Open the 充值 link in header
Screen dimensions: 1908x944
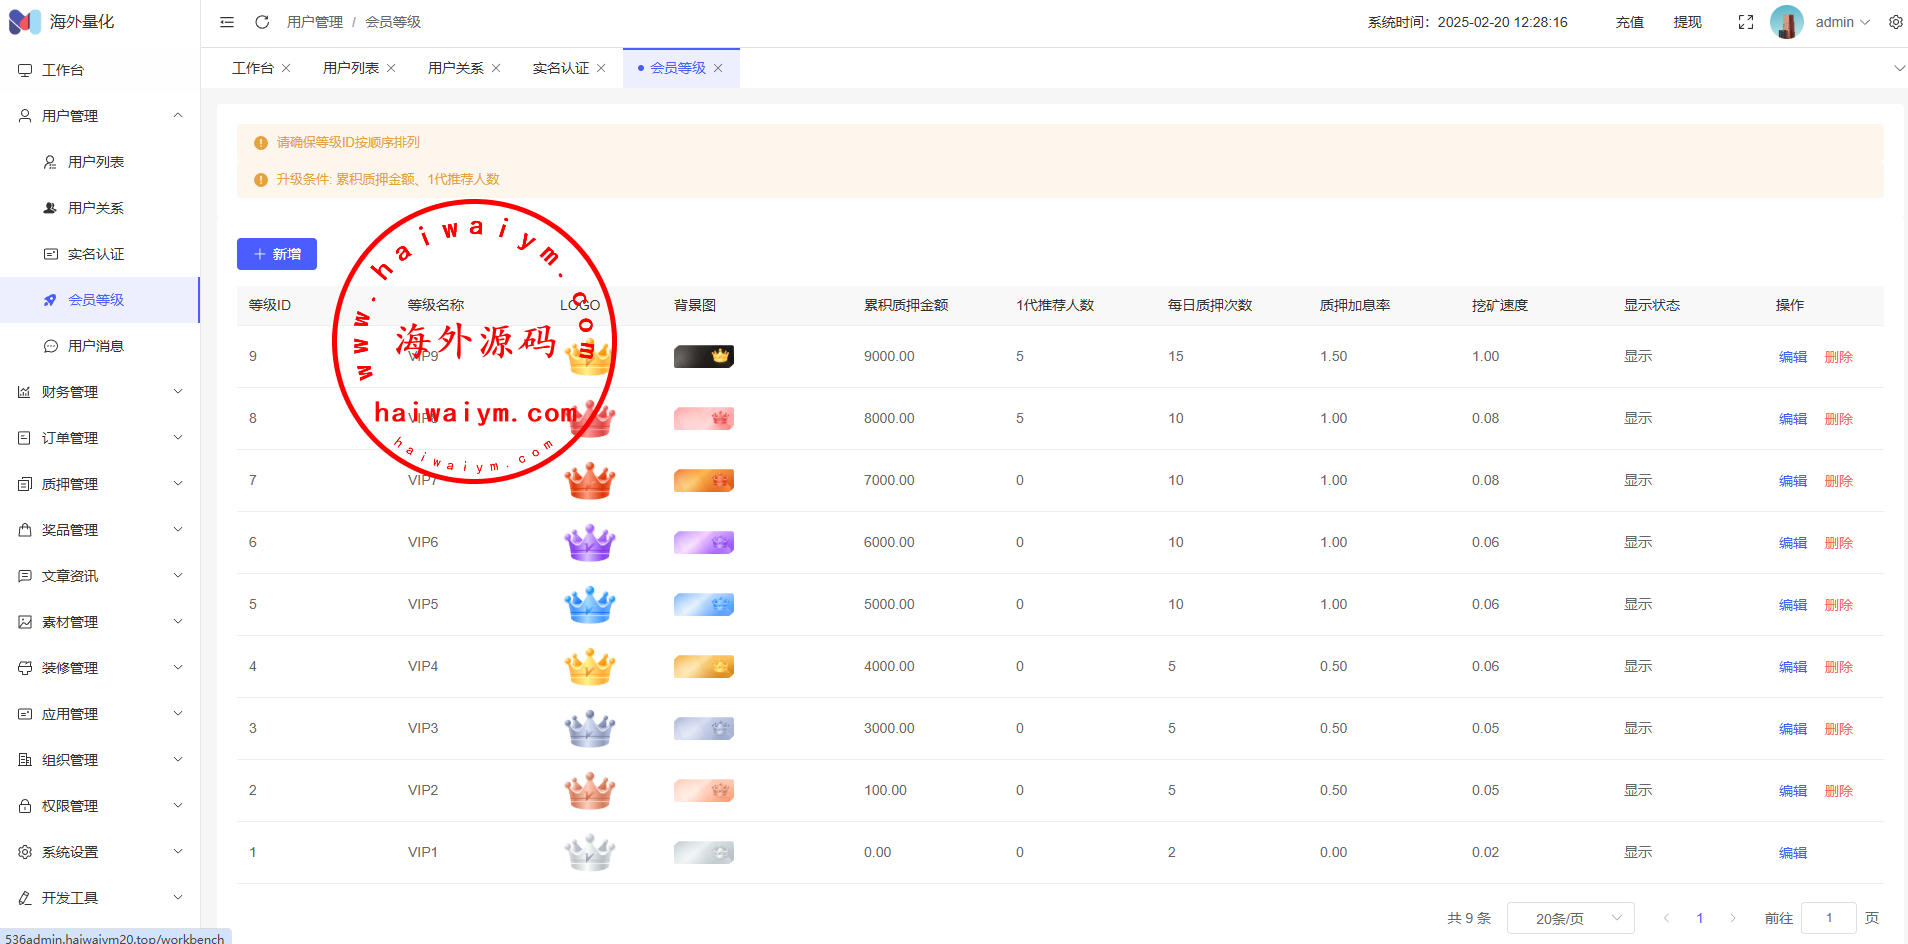[1629, 22]
